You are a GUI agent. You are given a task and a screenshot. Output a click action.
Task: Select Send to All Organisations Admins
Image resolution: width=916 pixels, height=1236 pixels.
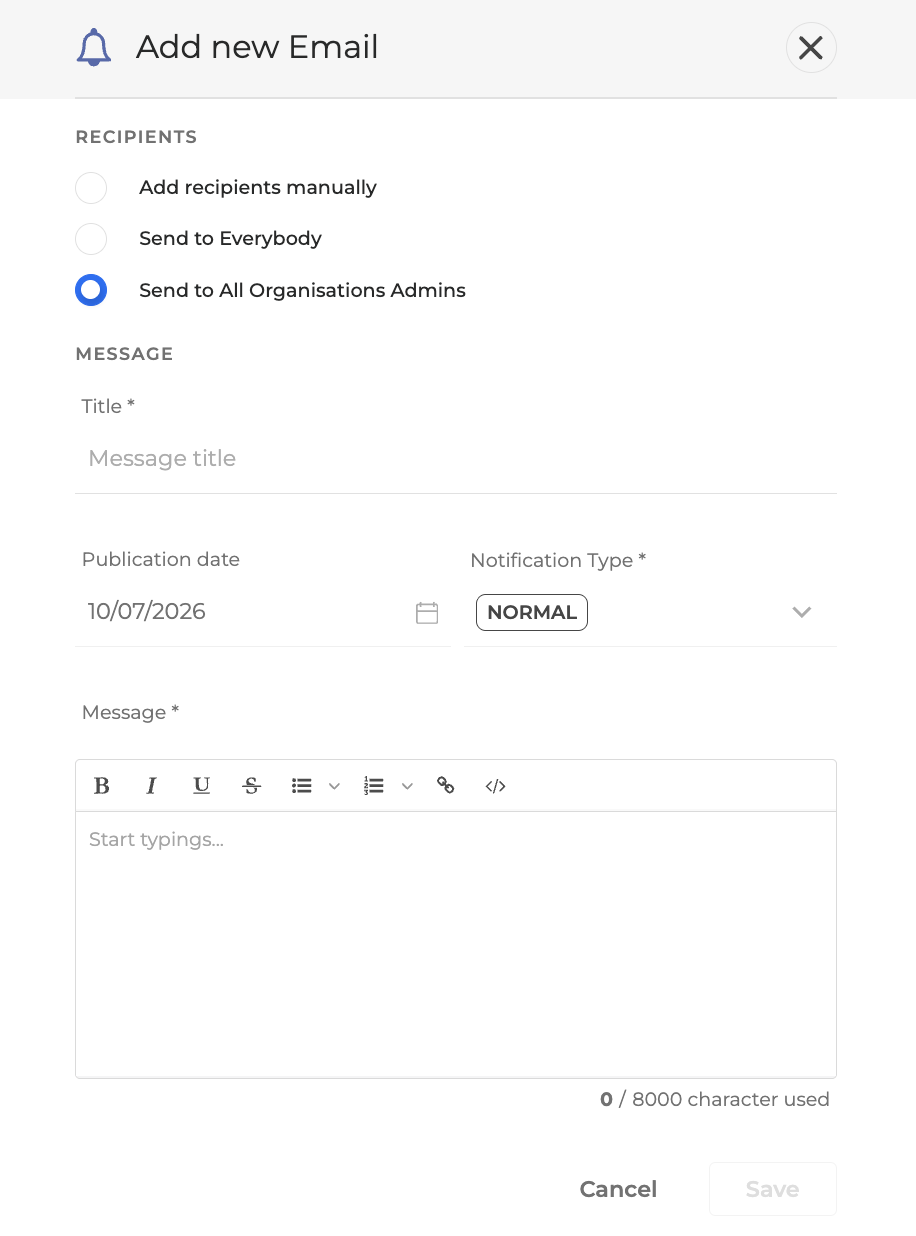click(x=91, y=291)
